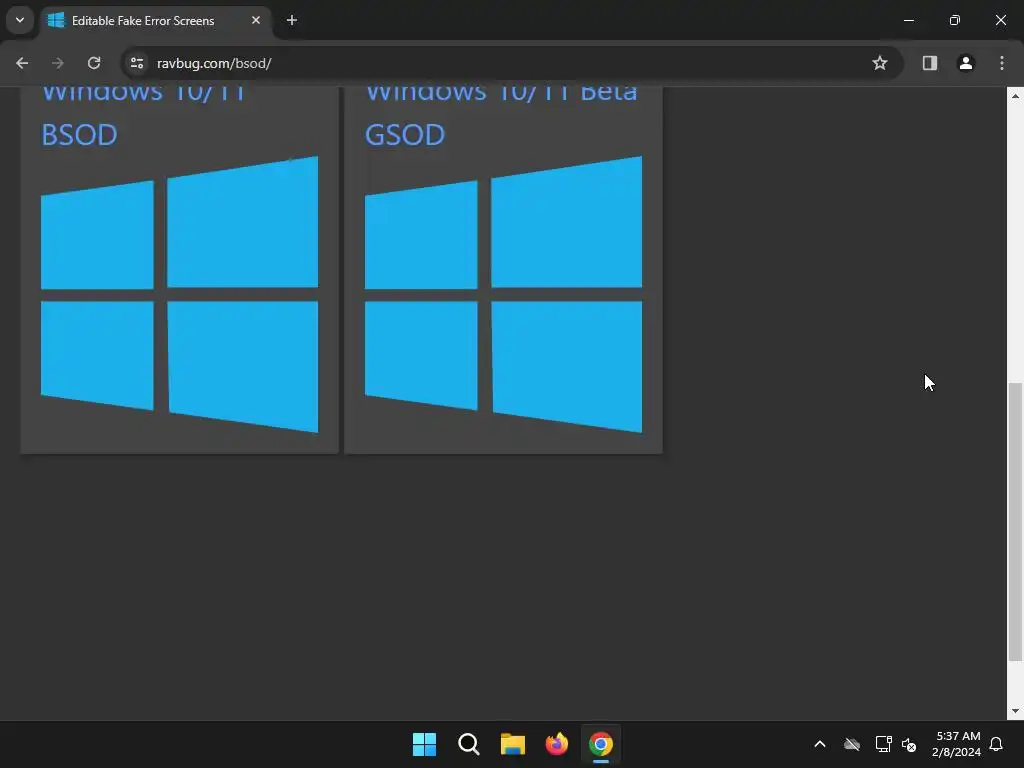The image size is (1024, 768).
Task: Restore down the Chrome window
Action: point(955,20)
